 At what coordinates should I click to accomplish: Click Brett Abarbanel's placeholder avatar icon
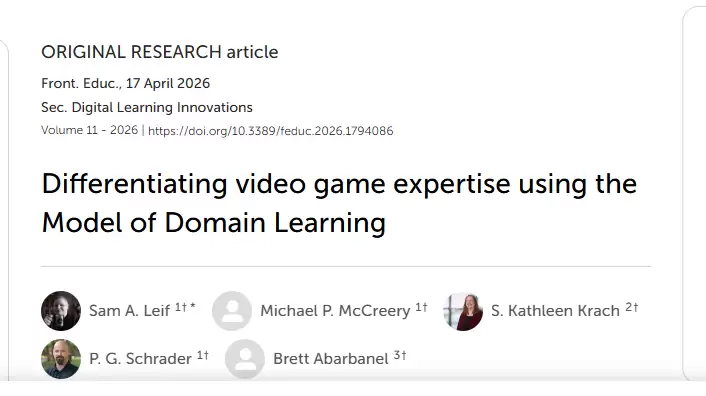[x=244, y=359]
